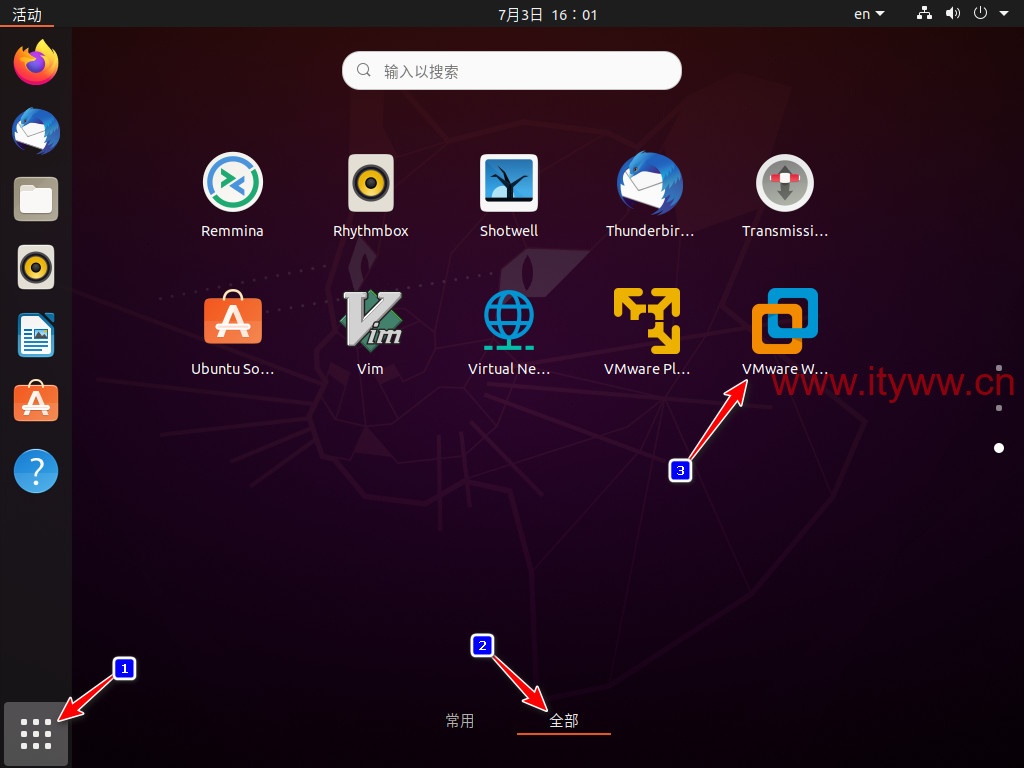Select the third active page dot
This screenshot has height=768, width=1024.
[999, 448]
